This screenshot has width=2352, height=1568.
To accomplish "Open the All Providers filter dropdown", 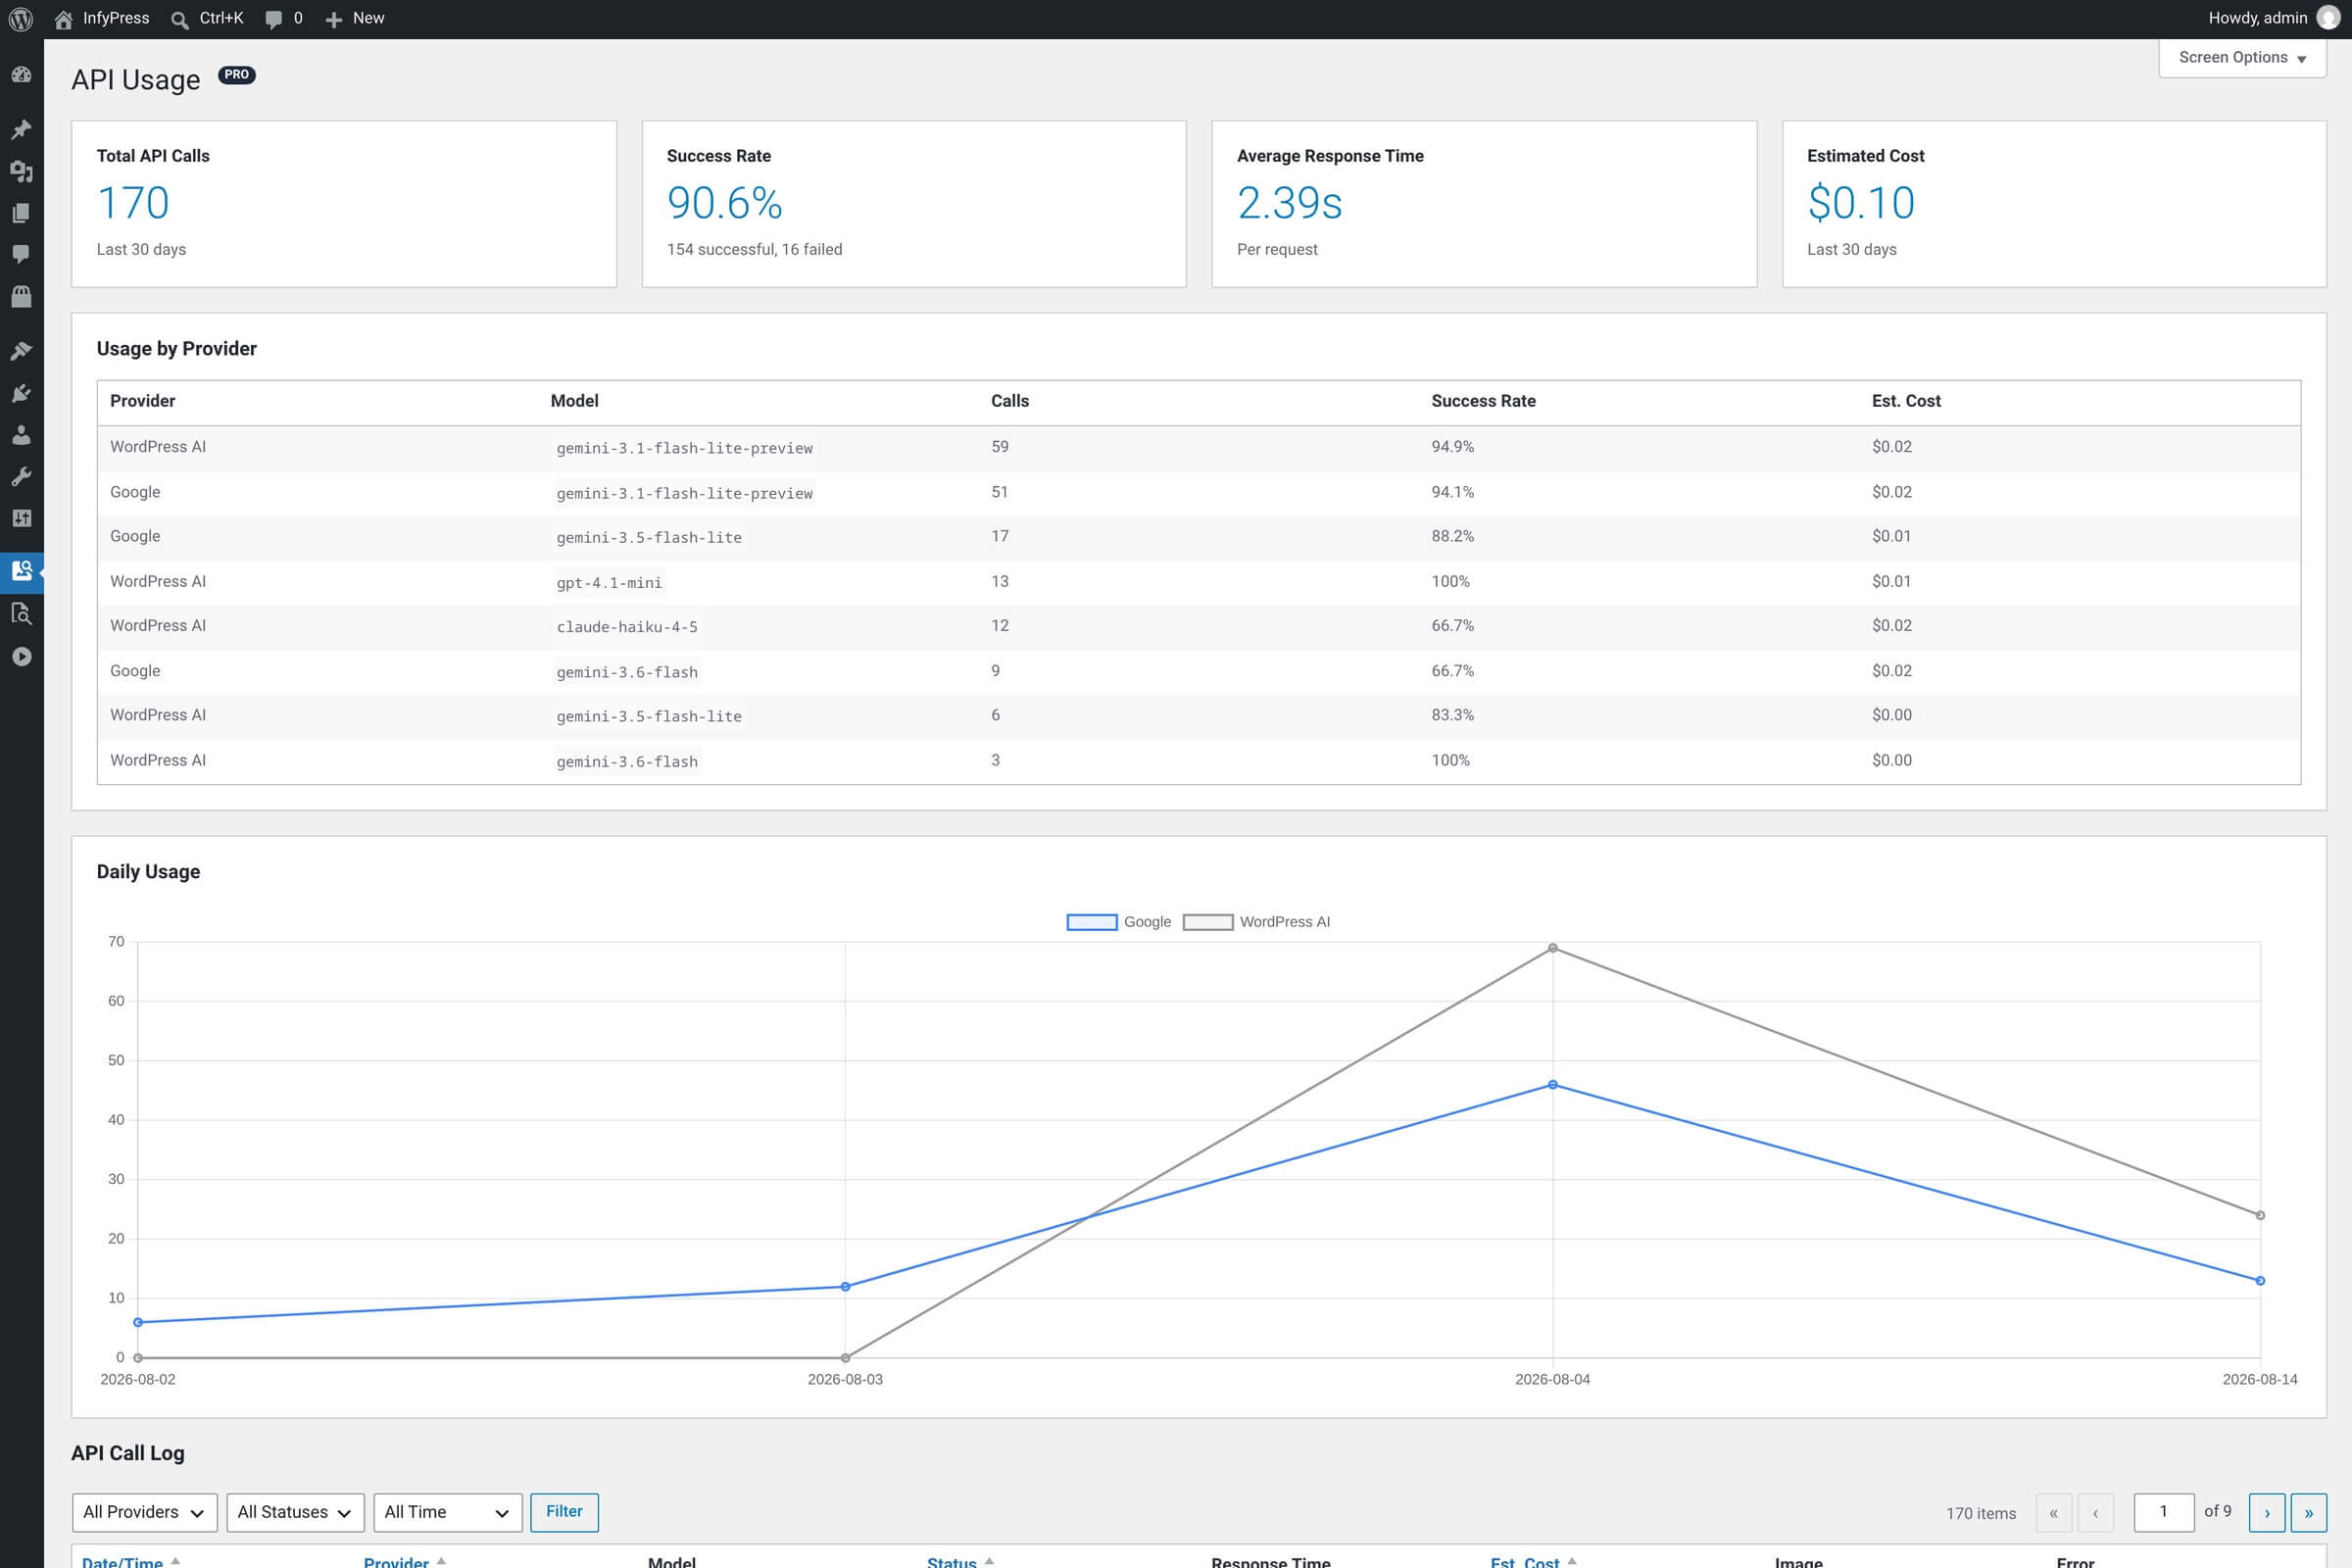I will (x=144, y=1512).
